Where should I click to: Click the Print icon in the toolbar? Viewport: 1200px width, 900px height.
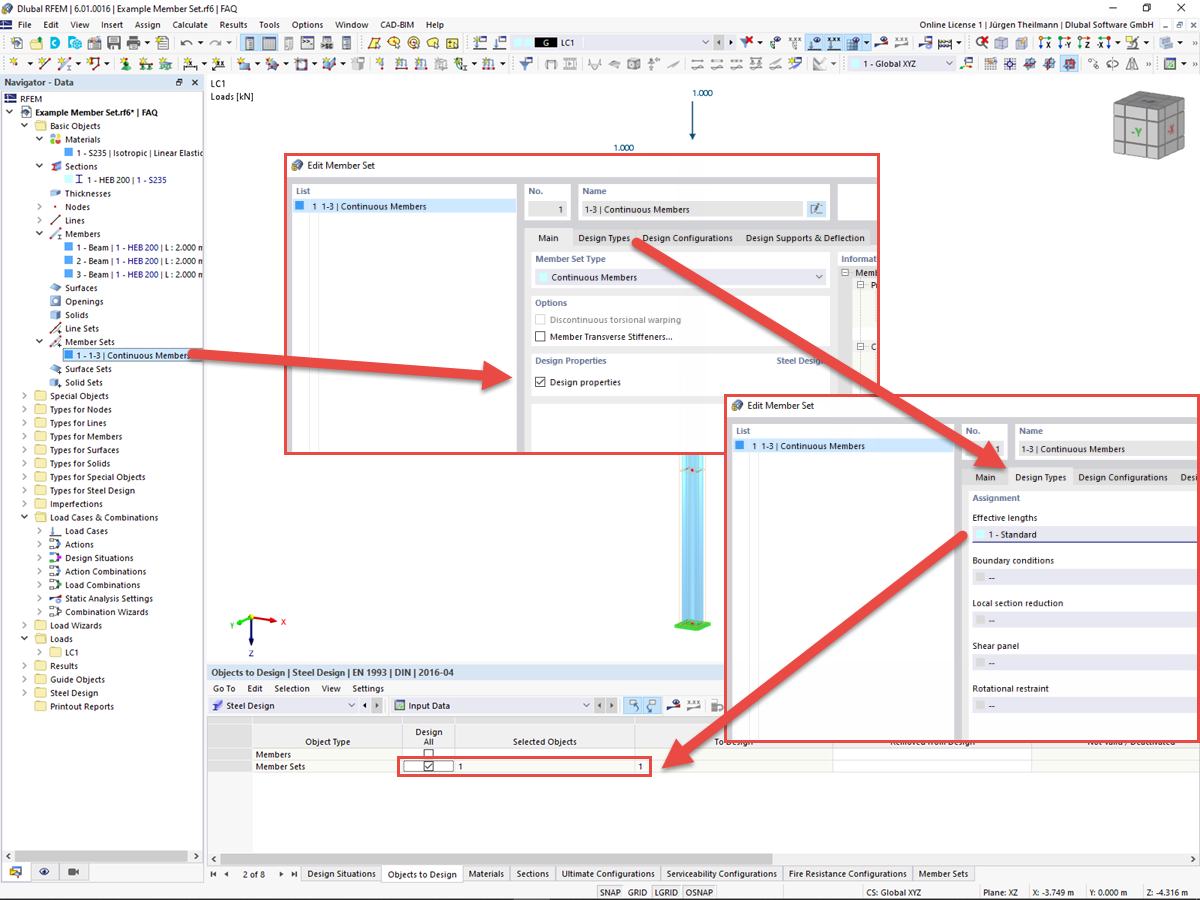[133, 43]
